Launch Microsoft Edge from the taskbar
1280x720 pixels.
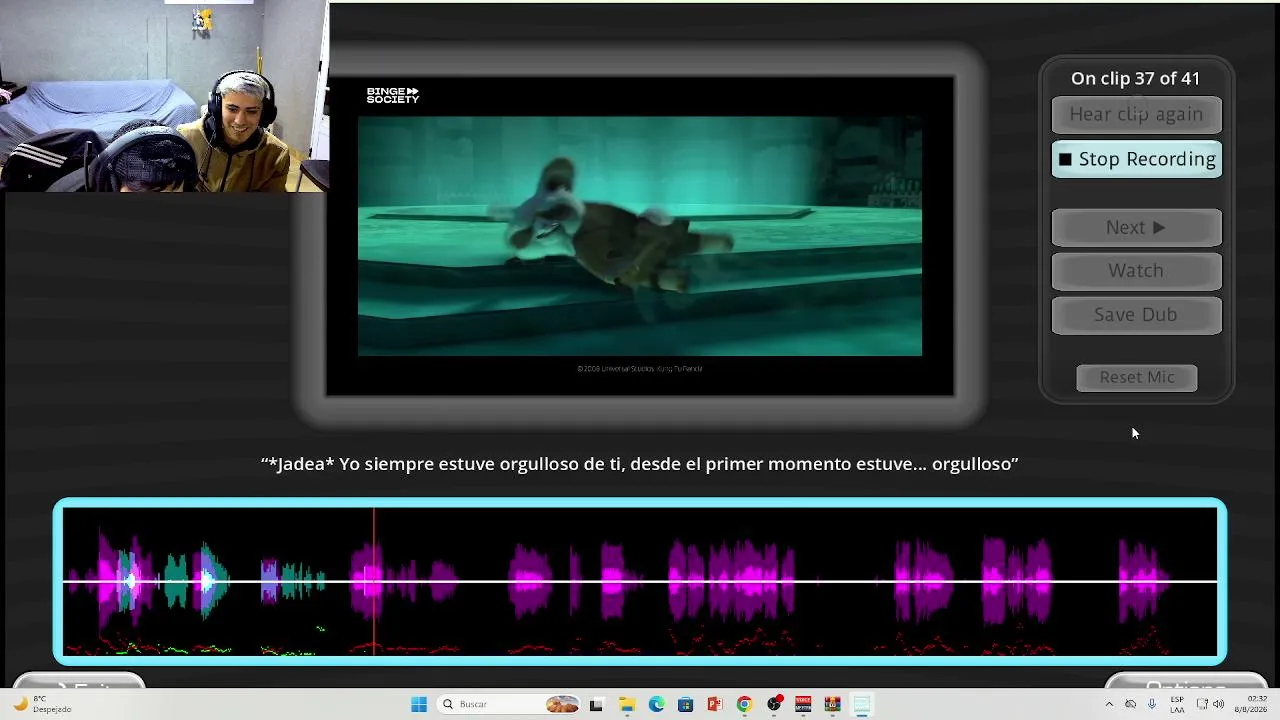pyautogui.click(x=656, y=704)
